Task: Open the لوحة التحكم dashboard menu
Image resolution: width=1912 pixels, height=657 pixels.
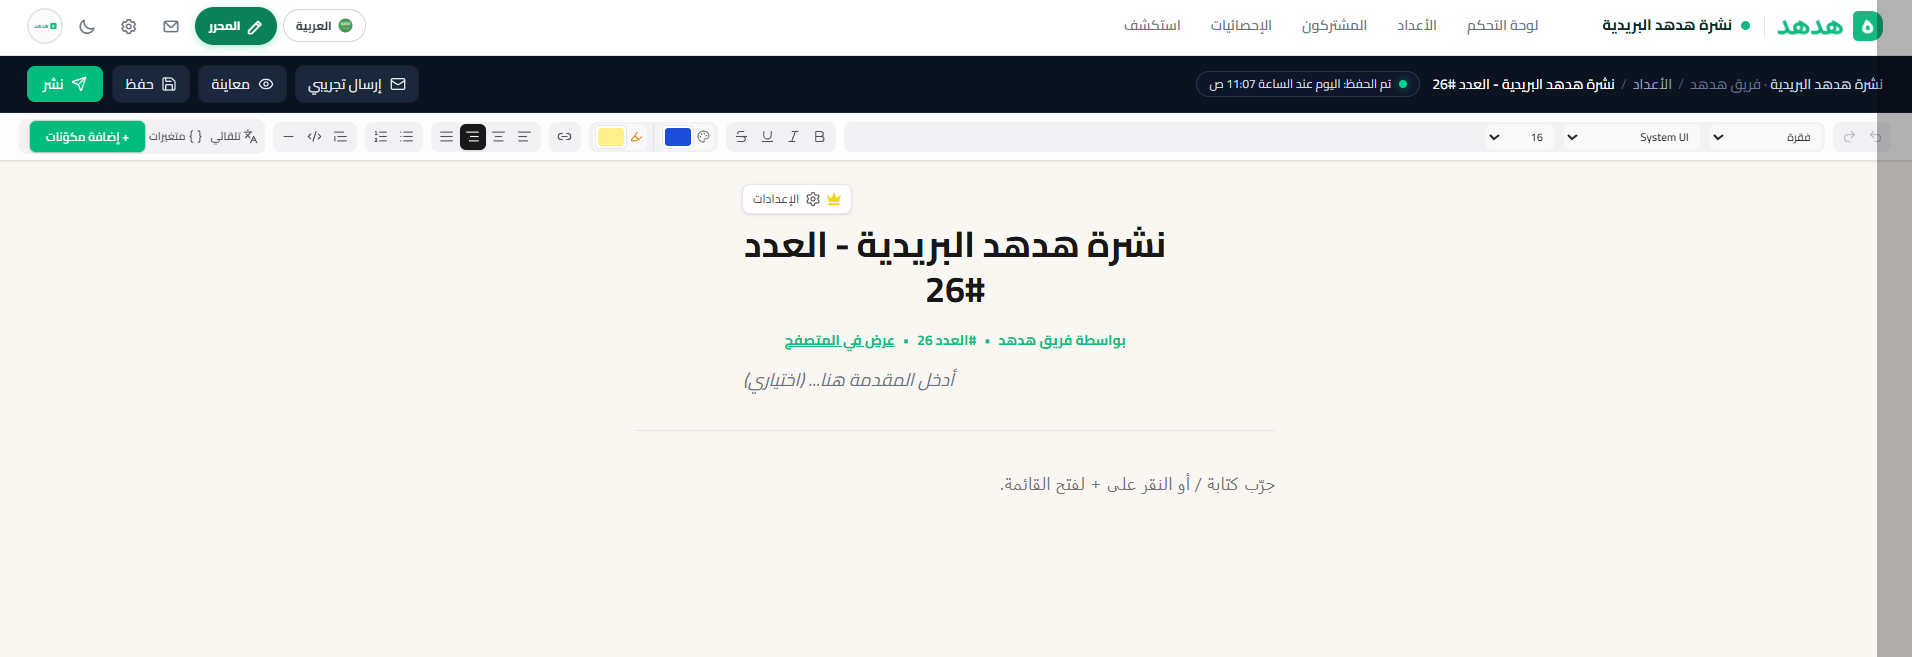Action: click(x=1502, y=25)
